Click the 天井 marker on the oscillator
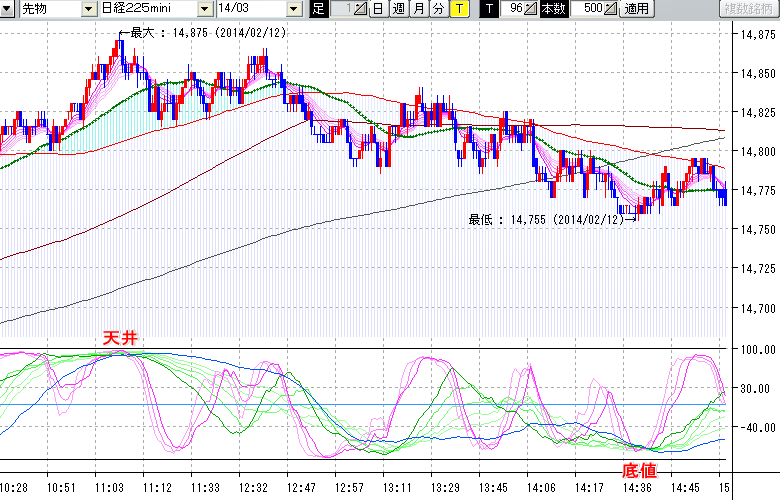The image size is (780, 500). 119,340
